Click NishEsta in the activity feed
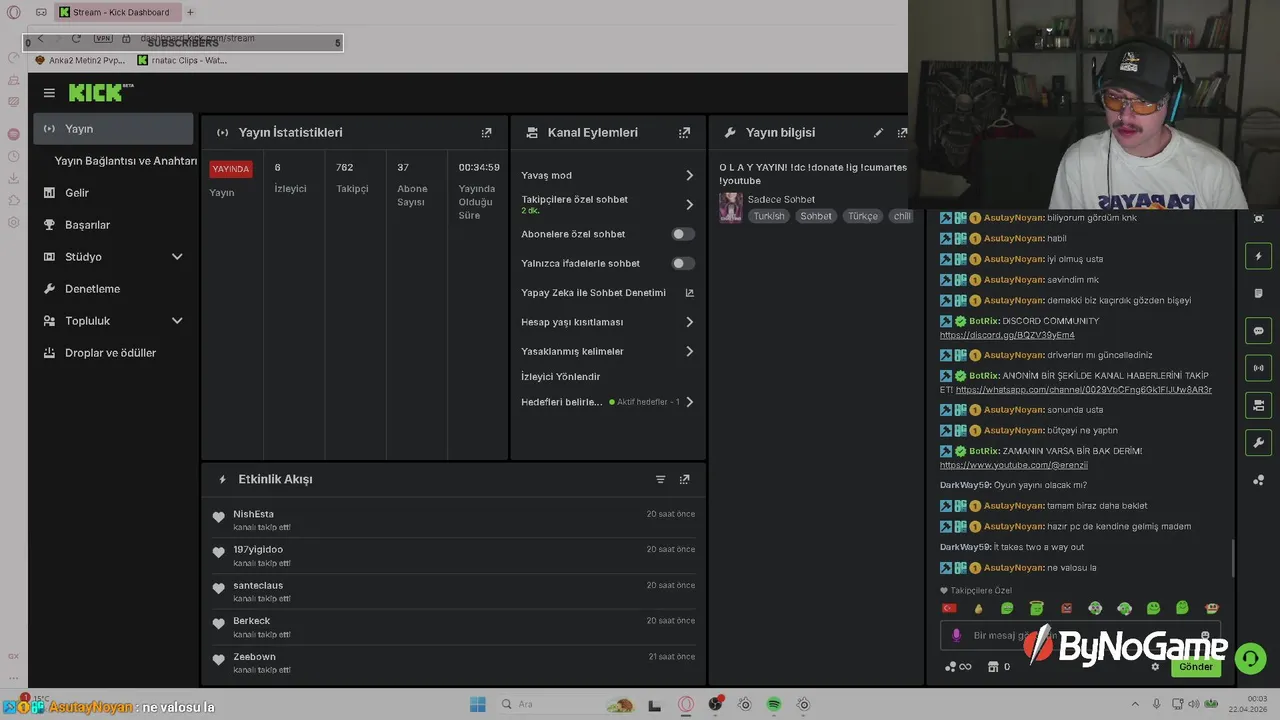 point(253,514)
